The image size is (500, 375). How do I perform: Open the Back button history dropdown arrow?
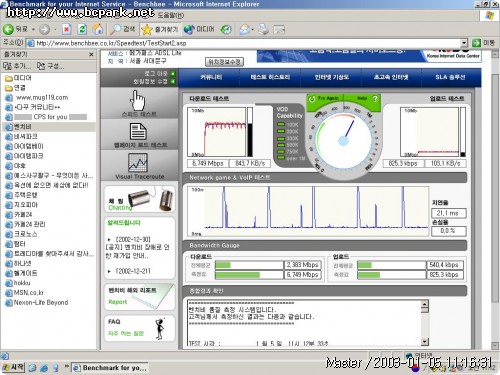tap(33, 30)
